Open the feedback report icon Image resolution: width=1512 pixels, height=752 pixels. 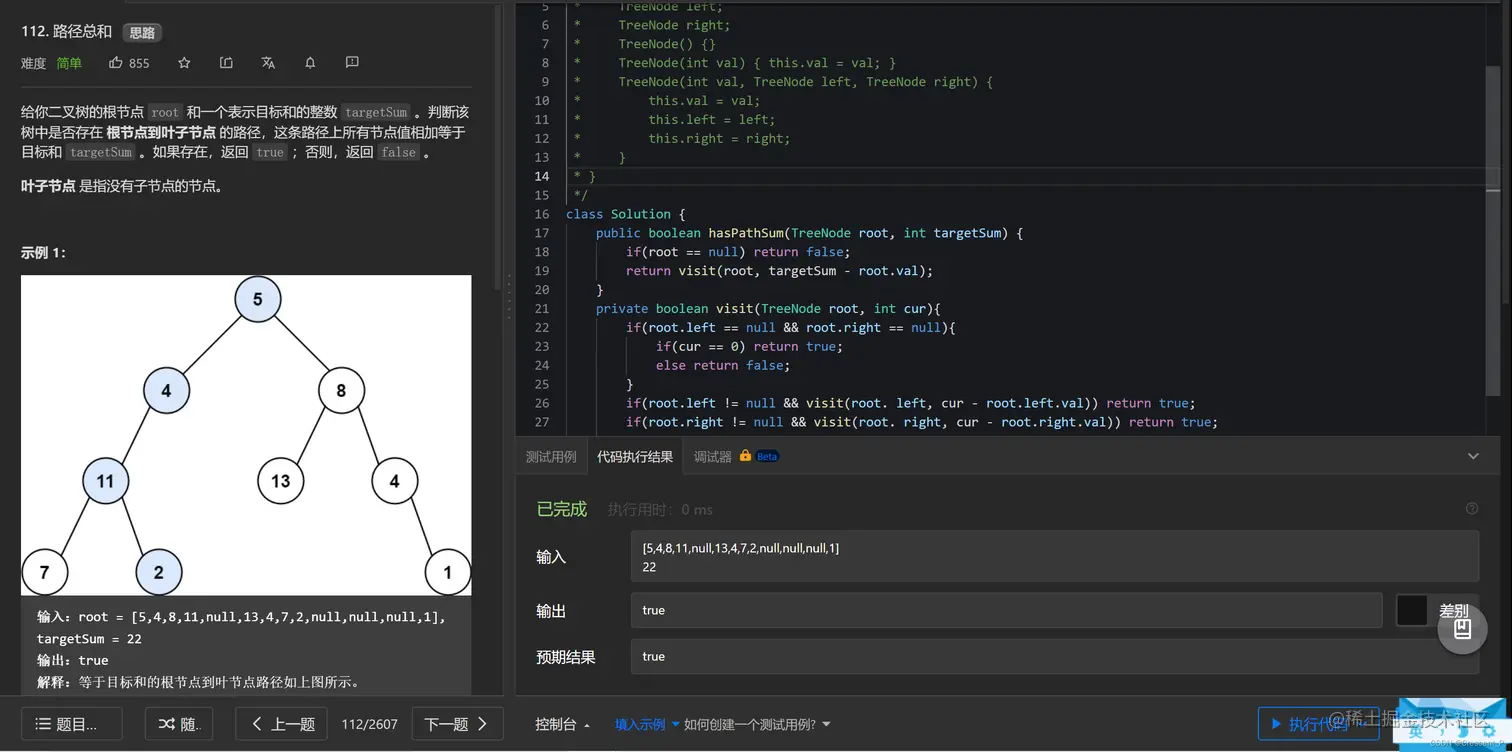tap(352, 63)
